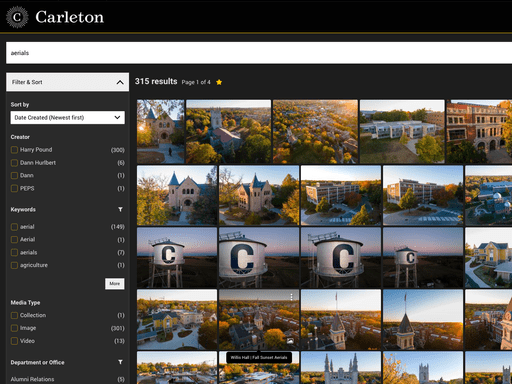Viewport: 512px width, 384px height.
Task: Click the search field containing aerials
Action: pos(259,53)
